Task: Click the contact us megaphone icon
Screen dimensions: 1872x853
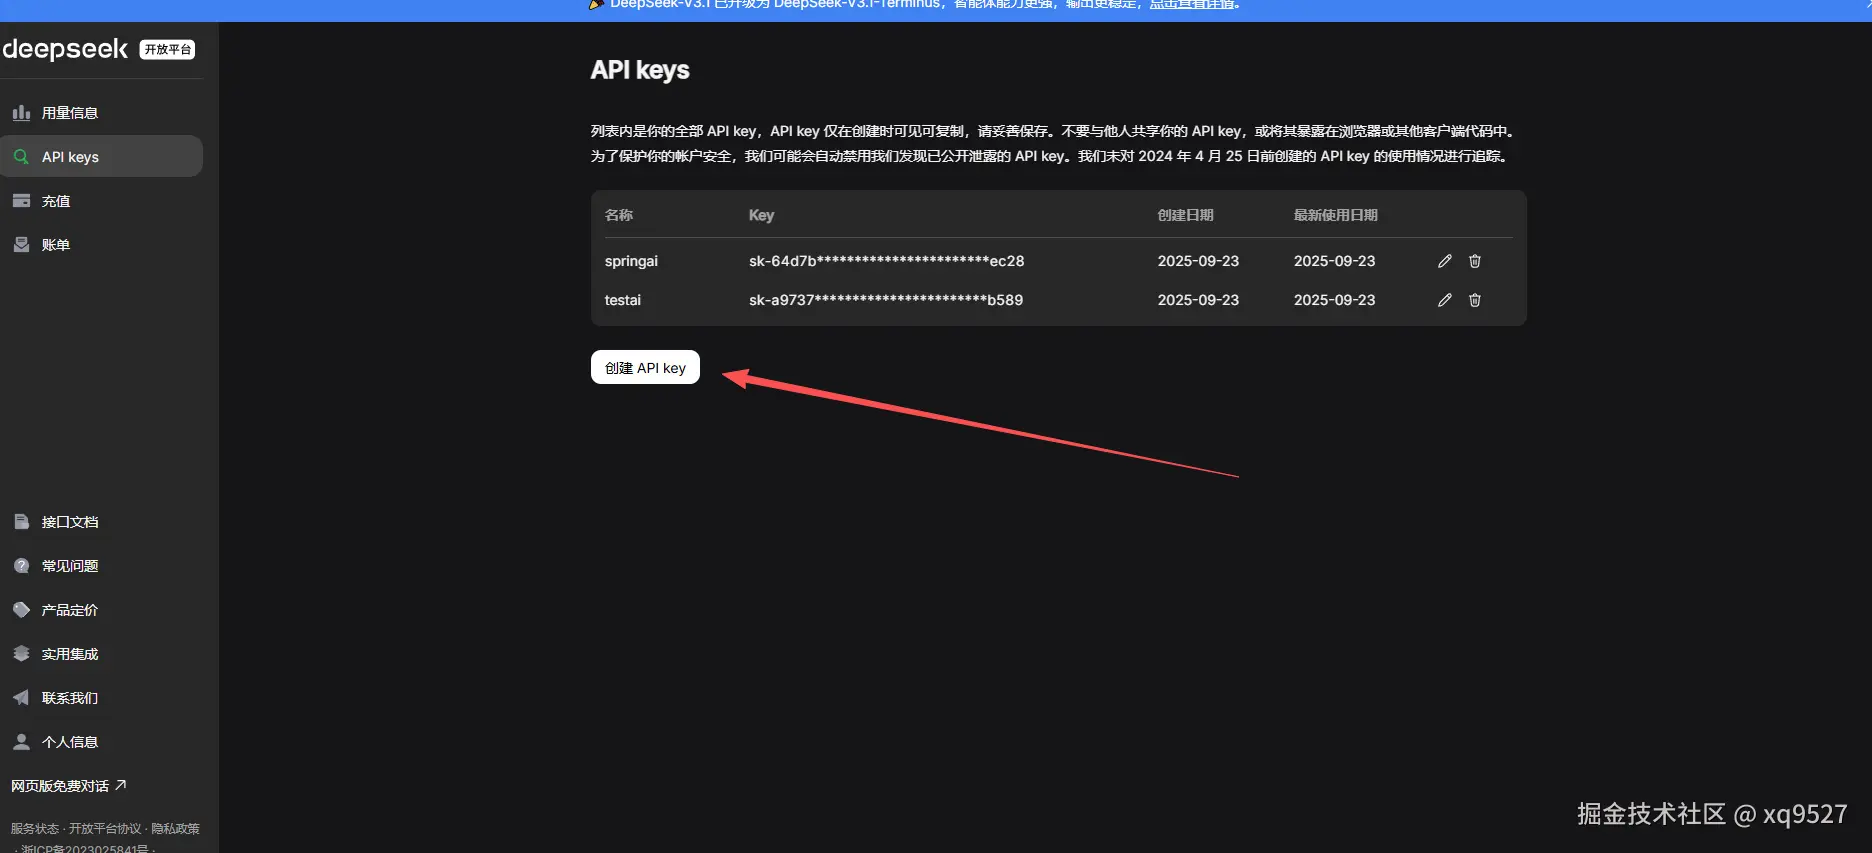Action: 21,698
